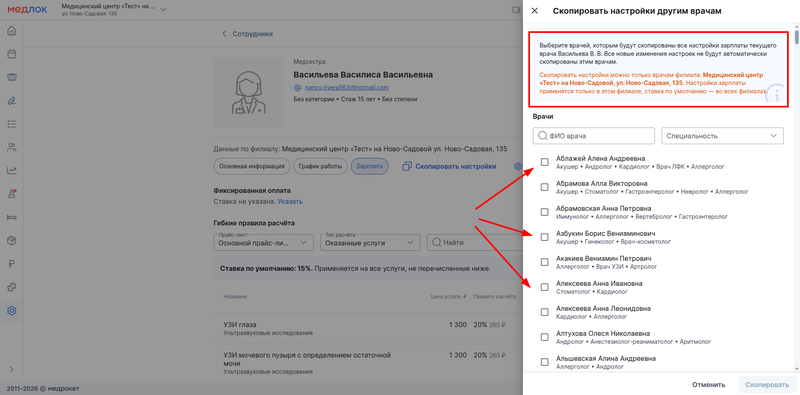Click the Название column header
Image resolution: width=800 pixels, height=395 pixels.
click(235, 297)
